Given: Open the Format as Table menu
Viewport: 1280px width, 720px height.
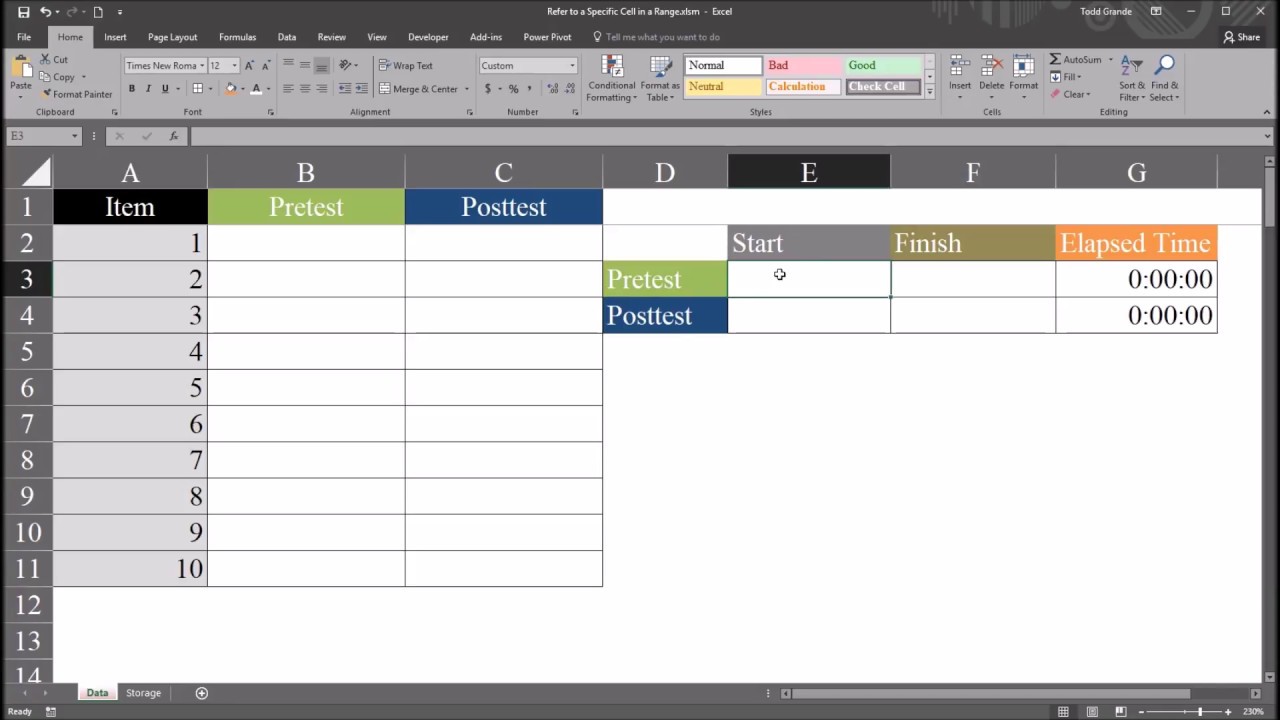Looking at the screenshot, I should pos(661,78).
